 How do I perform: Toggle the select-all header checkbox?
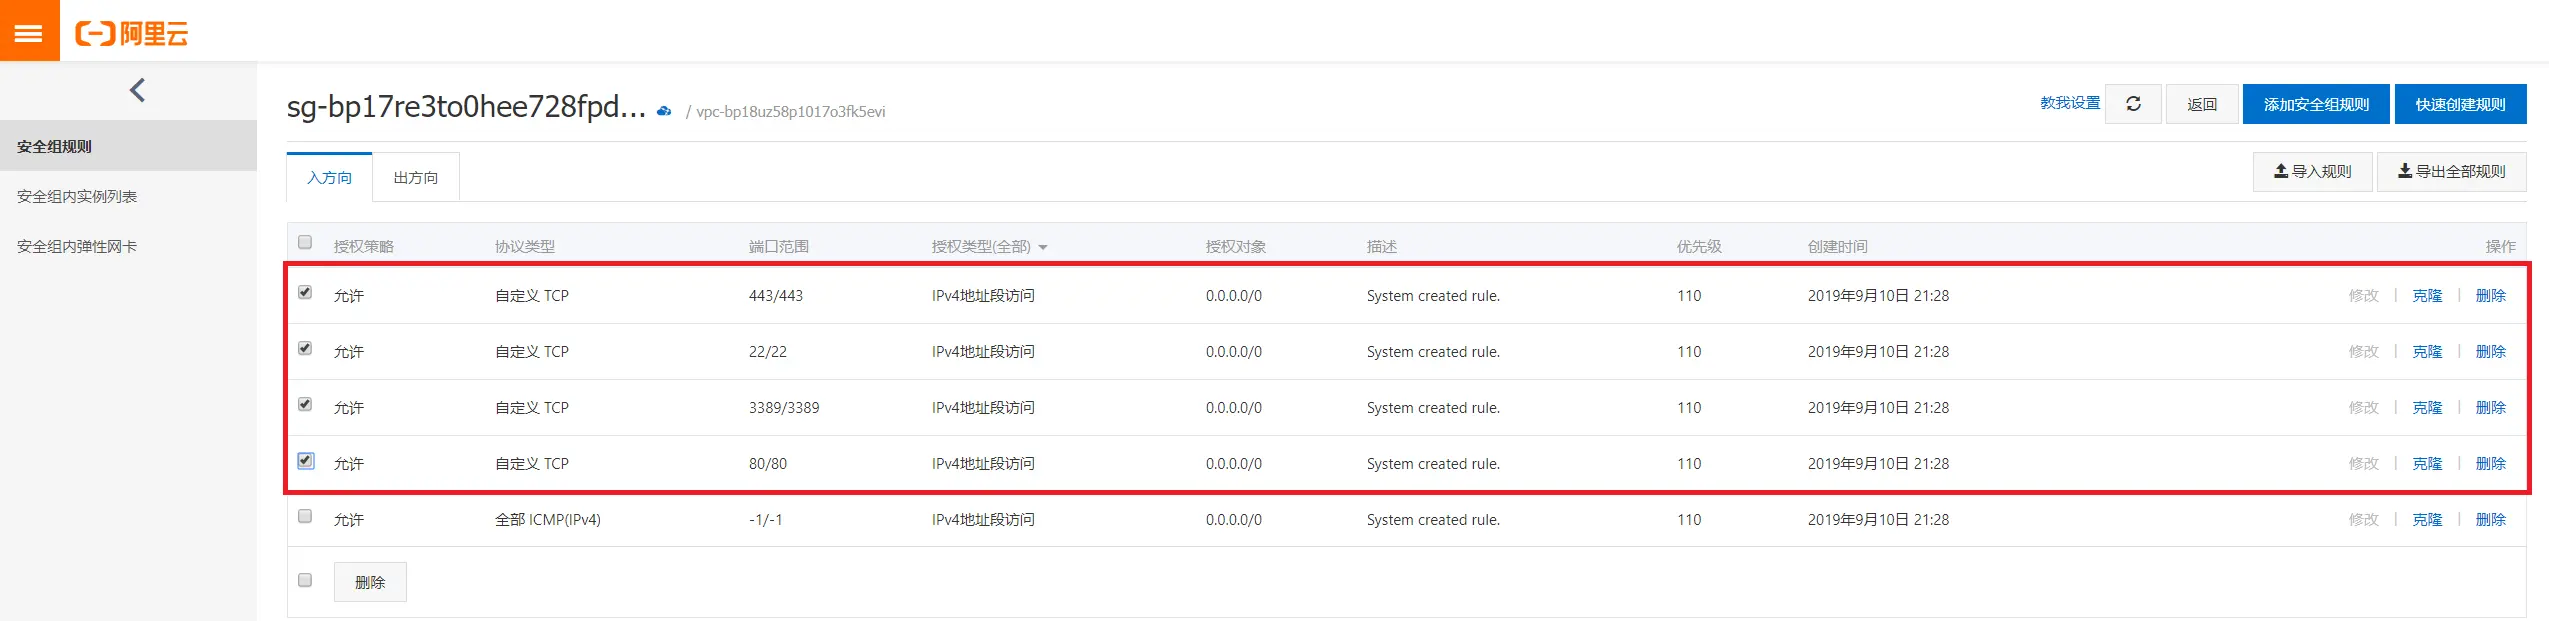[305, 242]
